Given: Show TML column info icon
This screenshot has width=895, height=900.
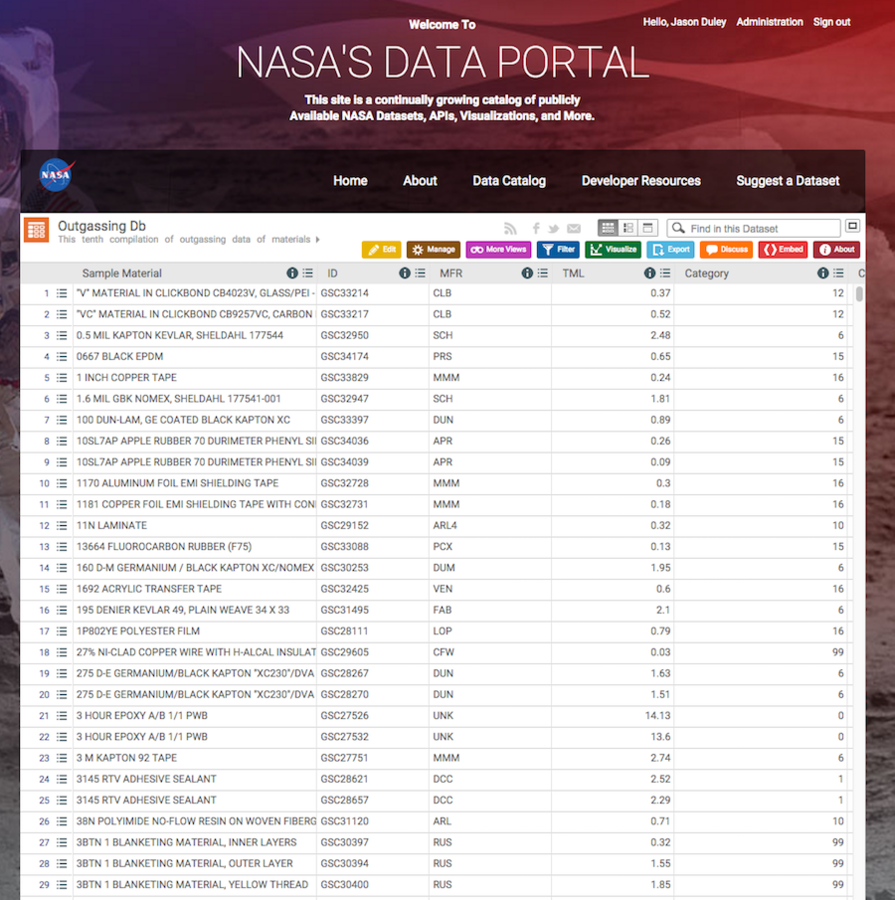Looking at the screenshot, I should tap(649, 273).
